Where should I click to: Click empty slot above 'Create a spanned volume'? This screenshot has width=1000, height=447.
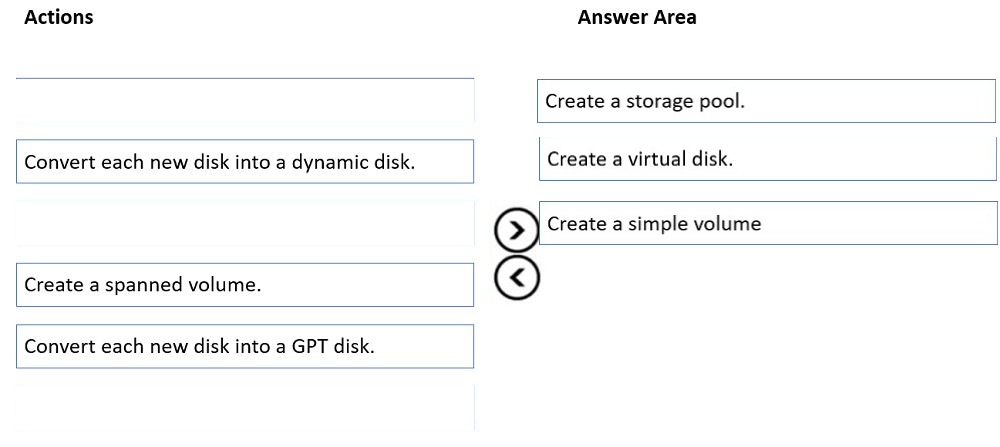245,223
